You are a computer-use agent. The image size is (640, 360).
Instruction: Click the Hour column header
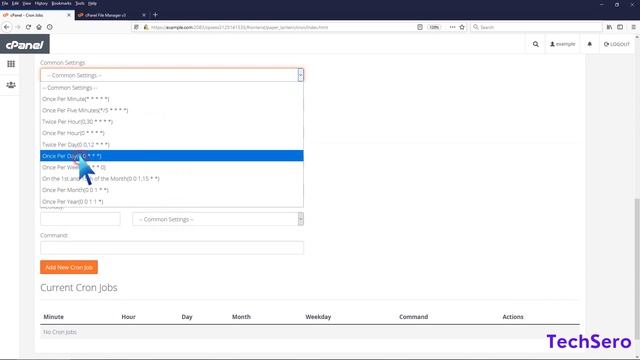point(128,317)
